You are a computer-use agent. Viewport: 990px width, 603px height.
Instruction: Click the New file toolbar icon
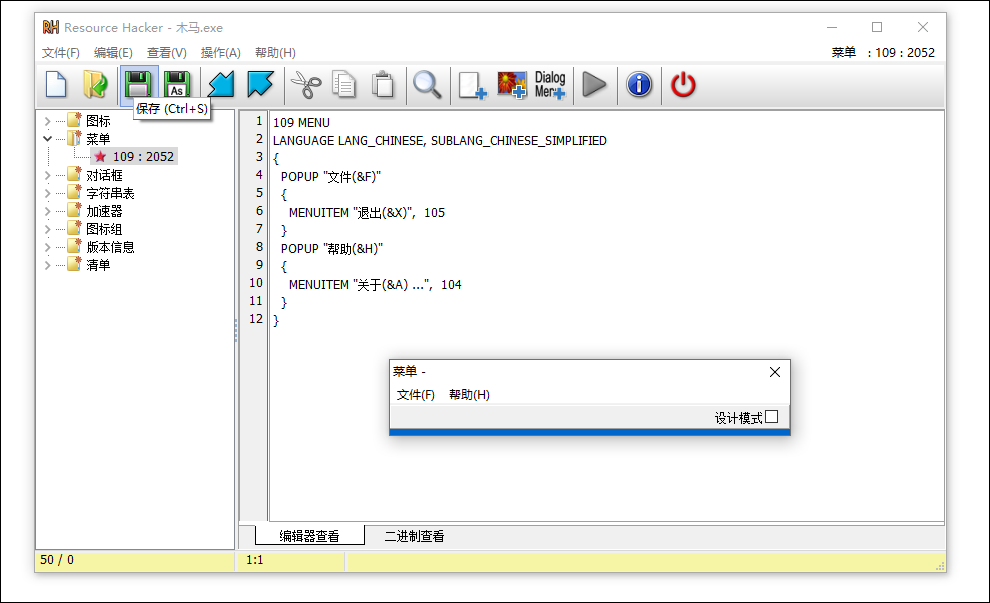tap(56, 85)
